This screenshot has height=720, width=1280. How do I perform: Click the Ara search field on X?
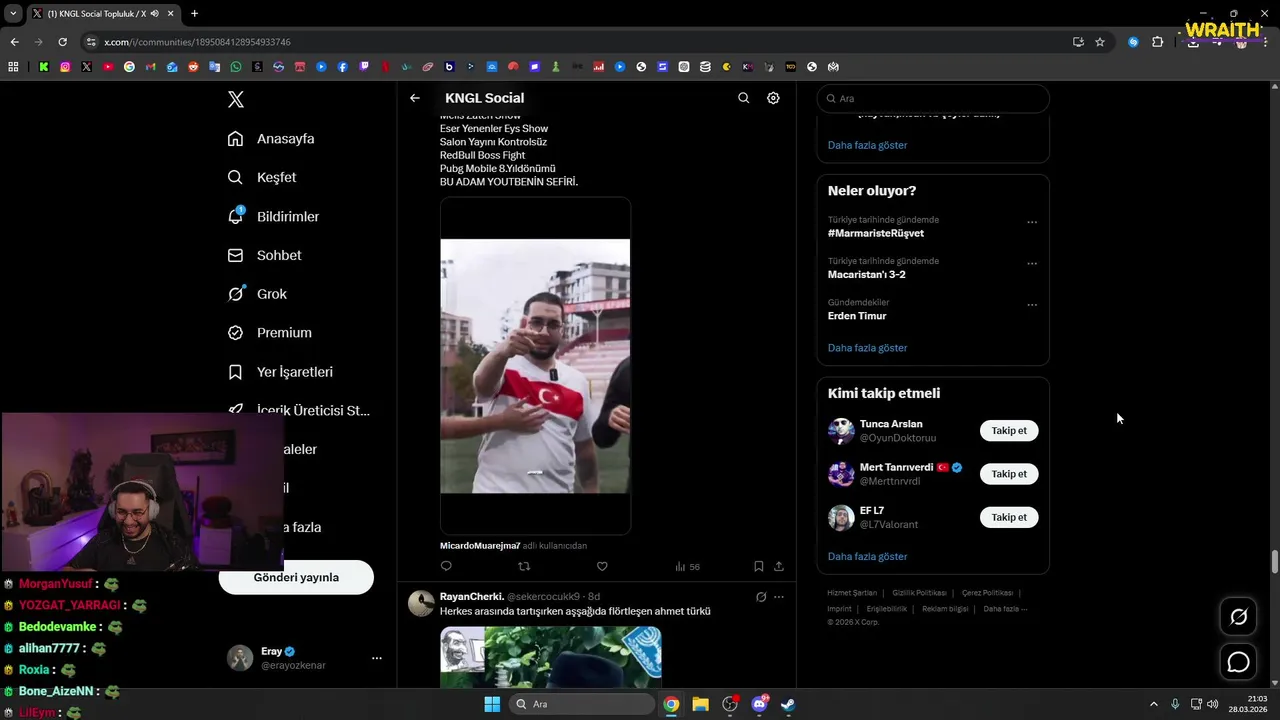click(933, 99)
